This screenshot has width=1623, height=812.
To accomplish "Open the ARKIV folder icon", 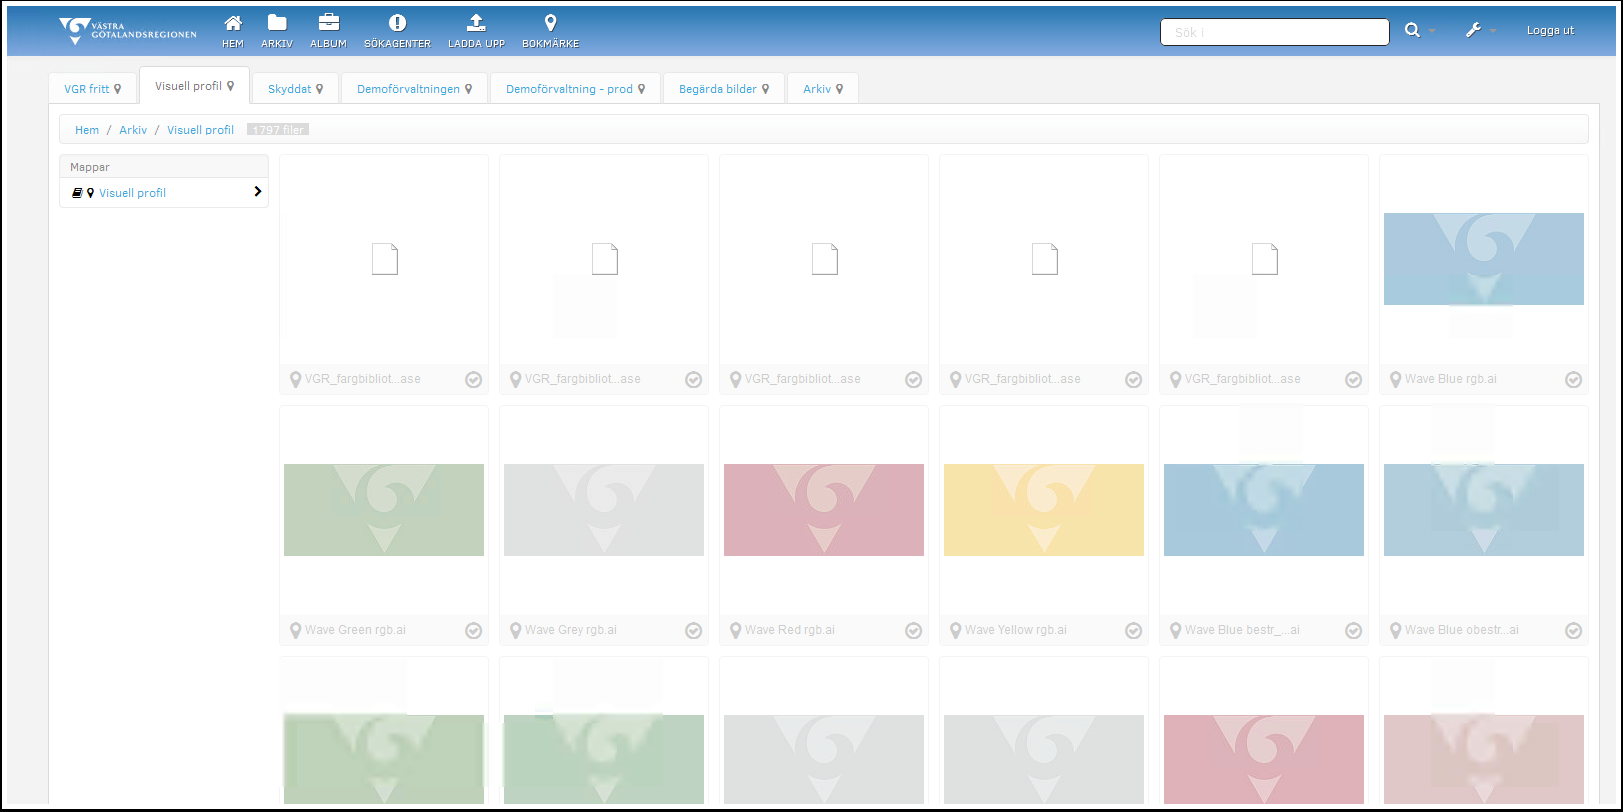I will coord(277,23).
